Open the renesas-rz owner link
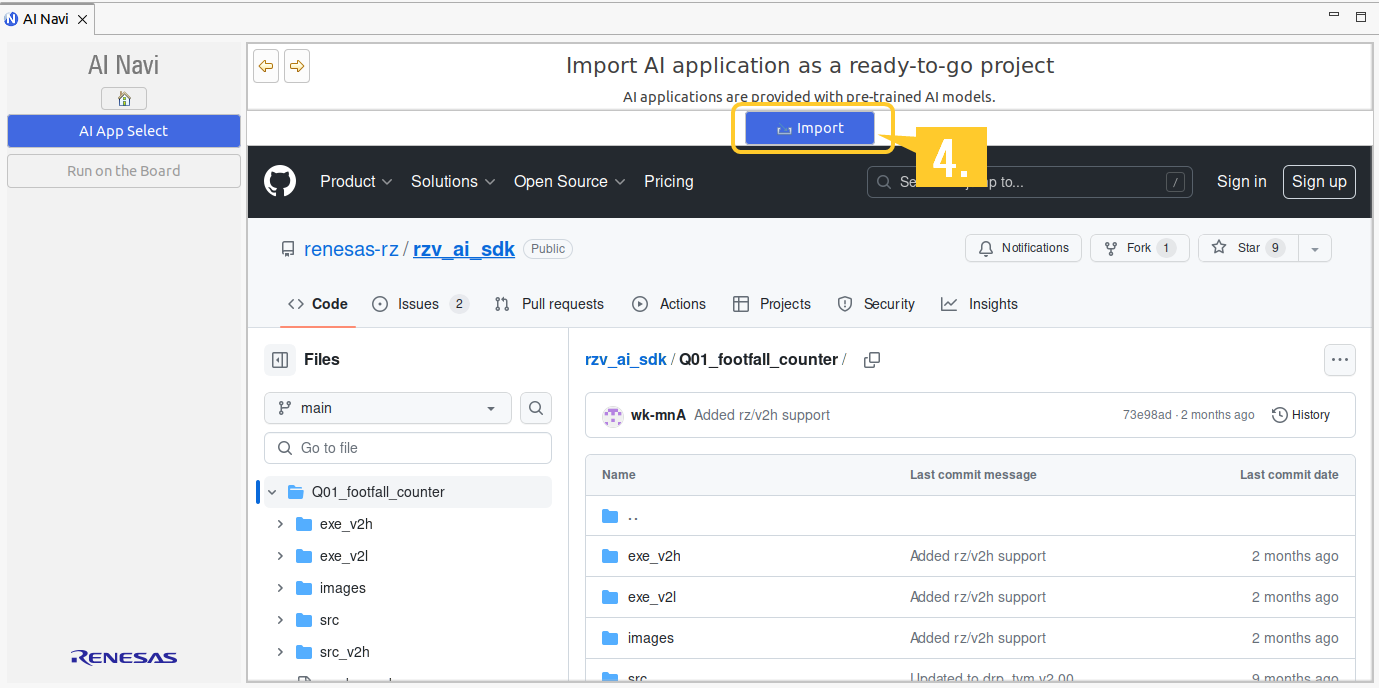 click(351, 249)
